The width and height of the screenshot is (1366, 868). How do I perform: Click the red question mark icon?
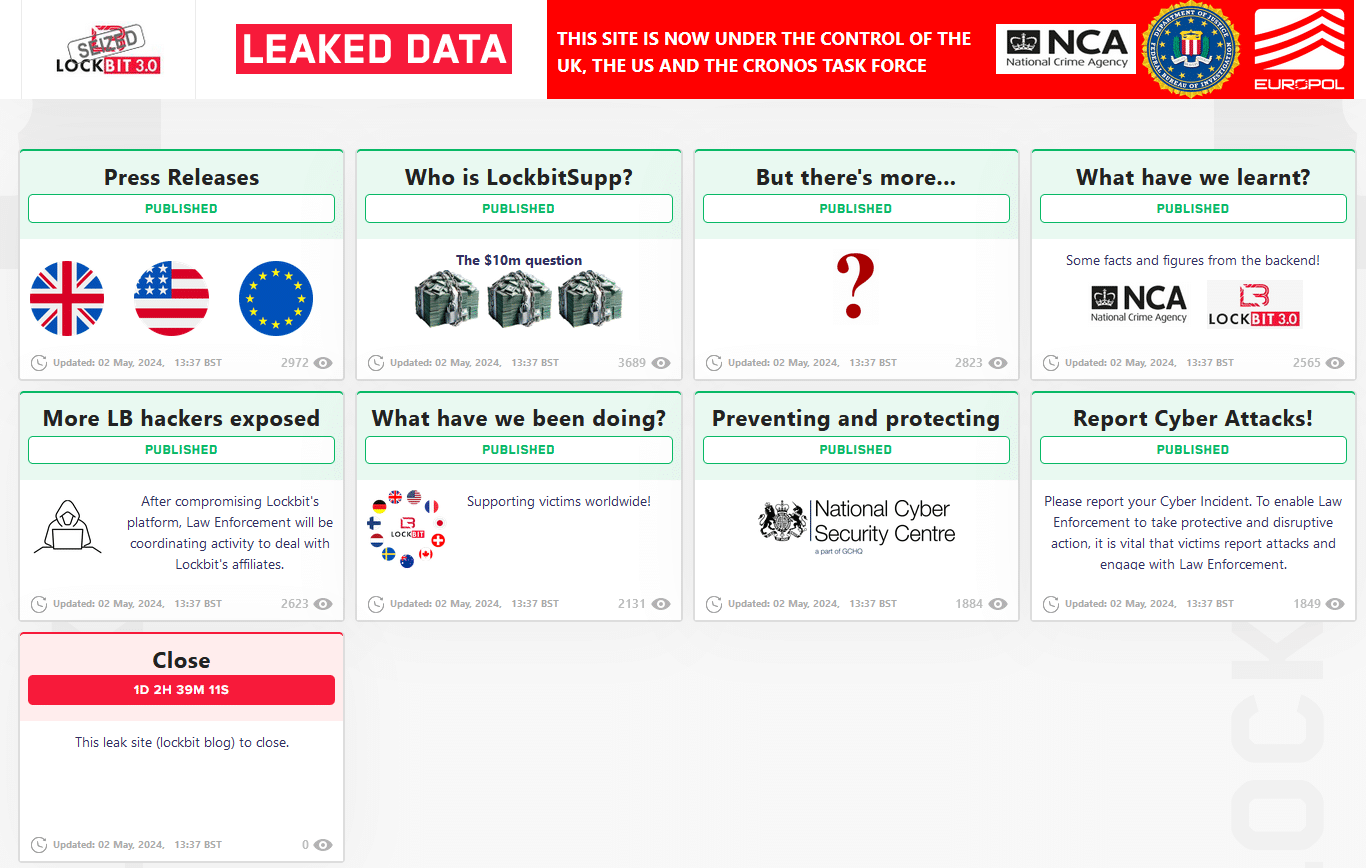point(855,286)
